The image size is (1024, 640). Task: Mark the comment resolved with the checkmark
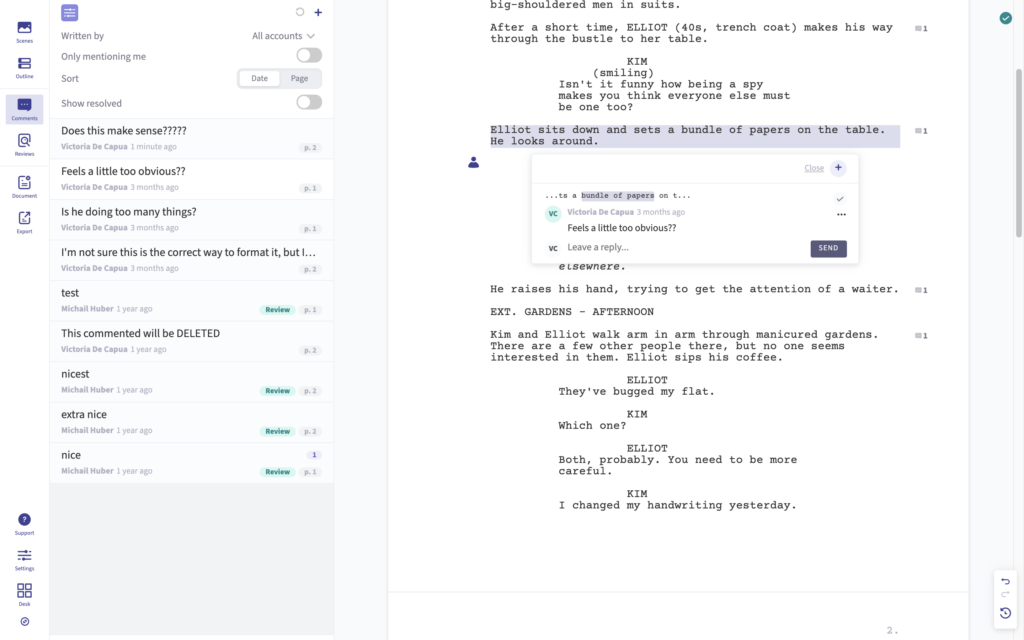[840, 199]
